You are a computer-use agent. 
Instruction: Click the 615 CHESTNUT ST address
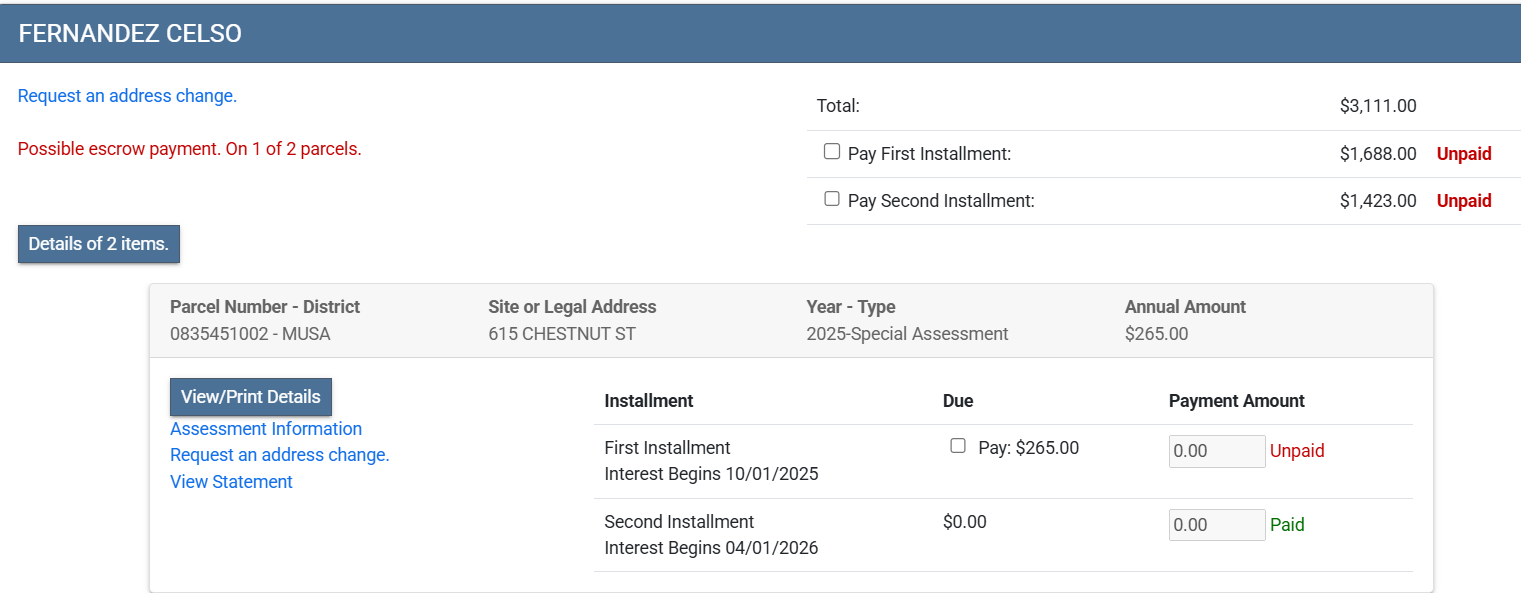pos(561,334)
